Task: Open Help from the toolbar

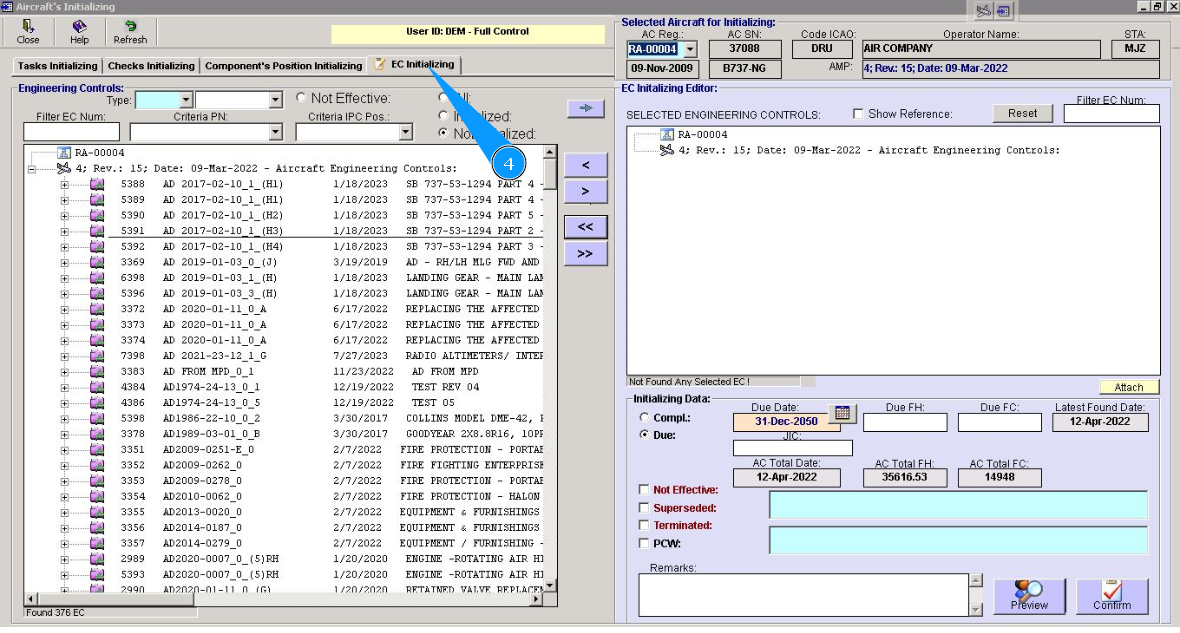Action: click(x=79, y=31)
